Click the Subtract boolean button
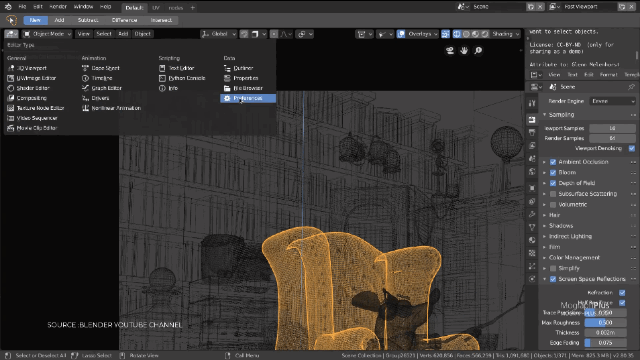The image size is (640, 360). 88,20
